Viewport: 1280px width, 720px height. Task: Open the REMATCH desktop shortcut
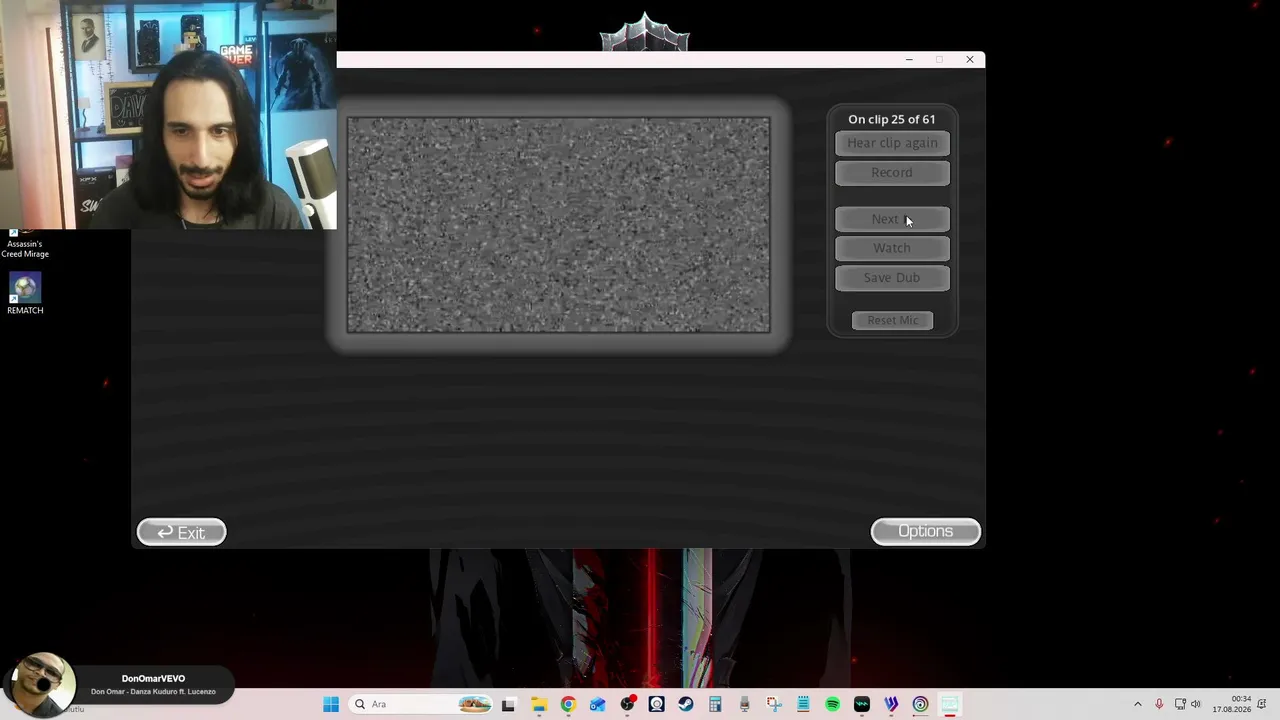[x=25, y=294]
